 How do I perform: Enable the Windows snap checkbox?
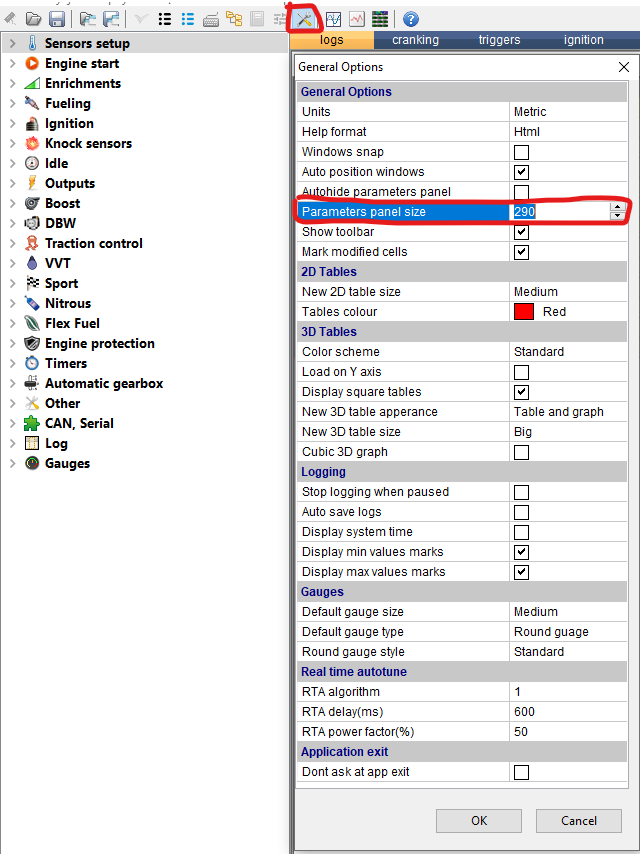coord(521,152)
